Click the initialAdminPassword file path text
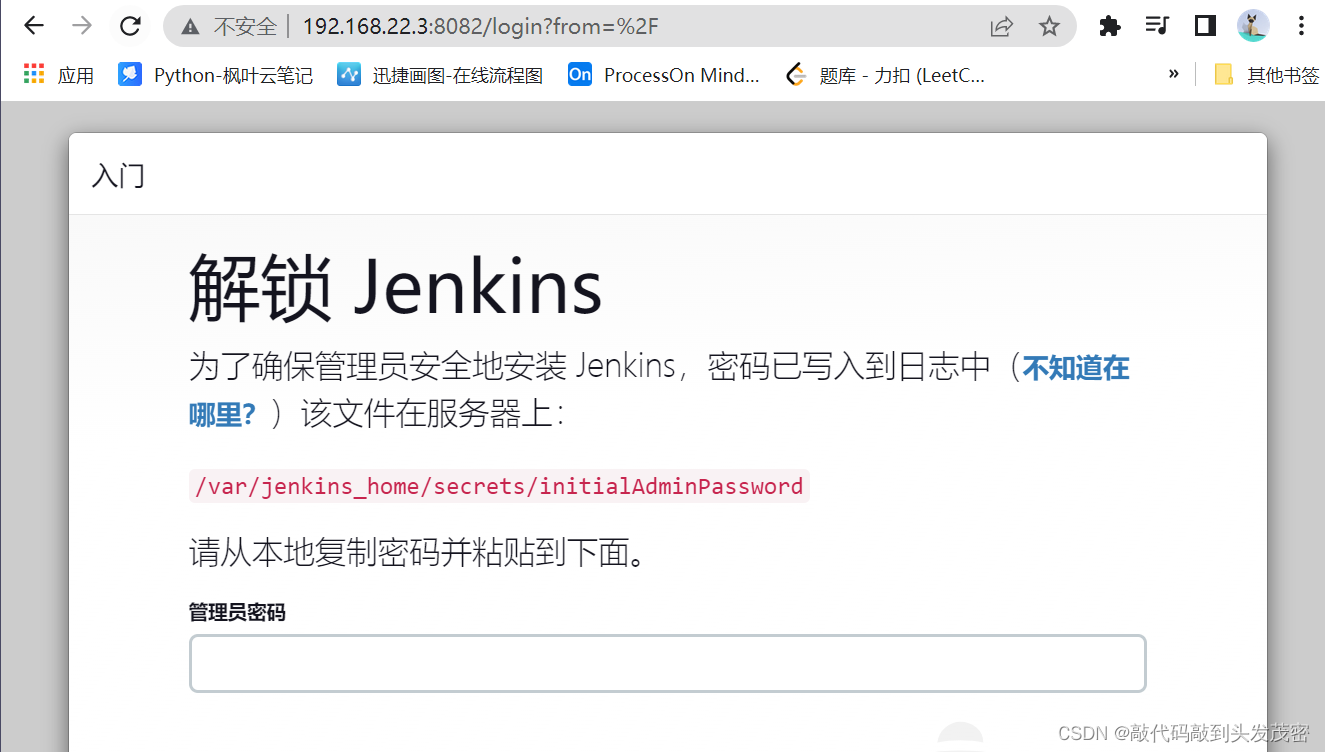This screenshot has width=1325, height=752. [499, 487]
